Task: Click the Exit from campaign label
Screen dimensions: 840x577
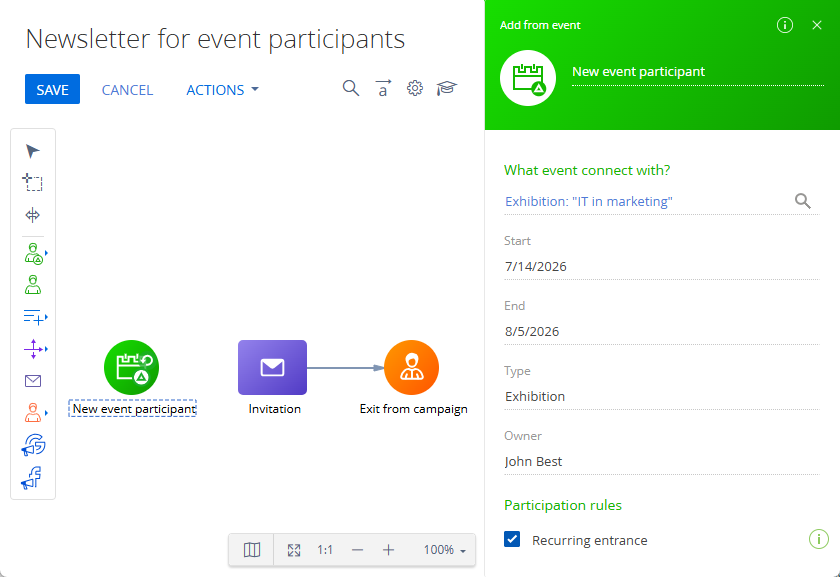Action: [413, 409]
